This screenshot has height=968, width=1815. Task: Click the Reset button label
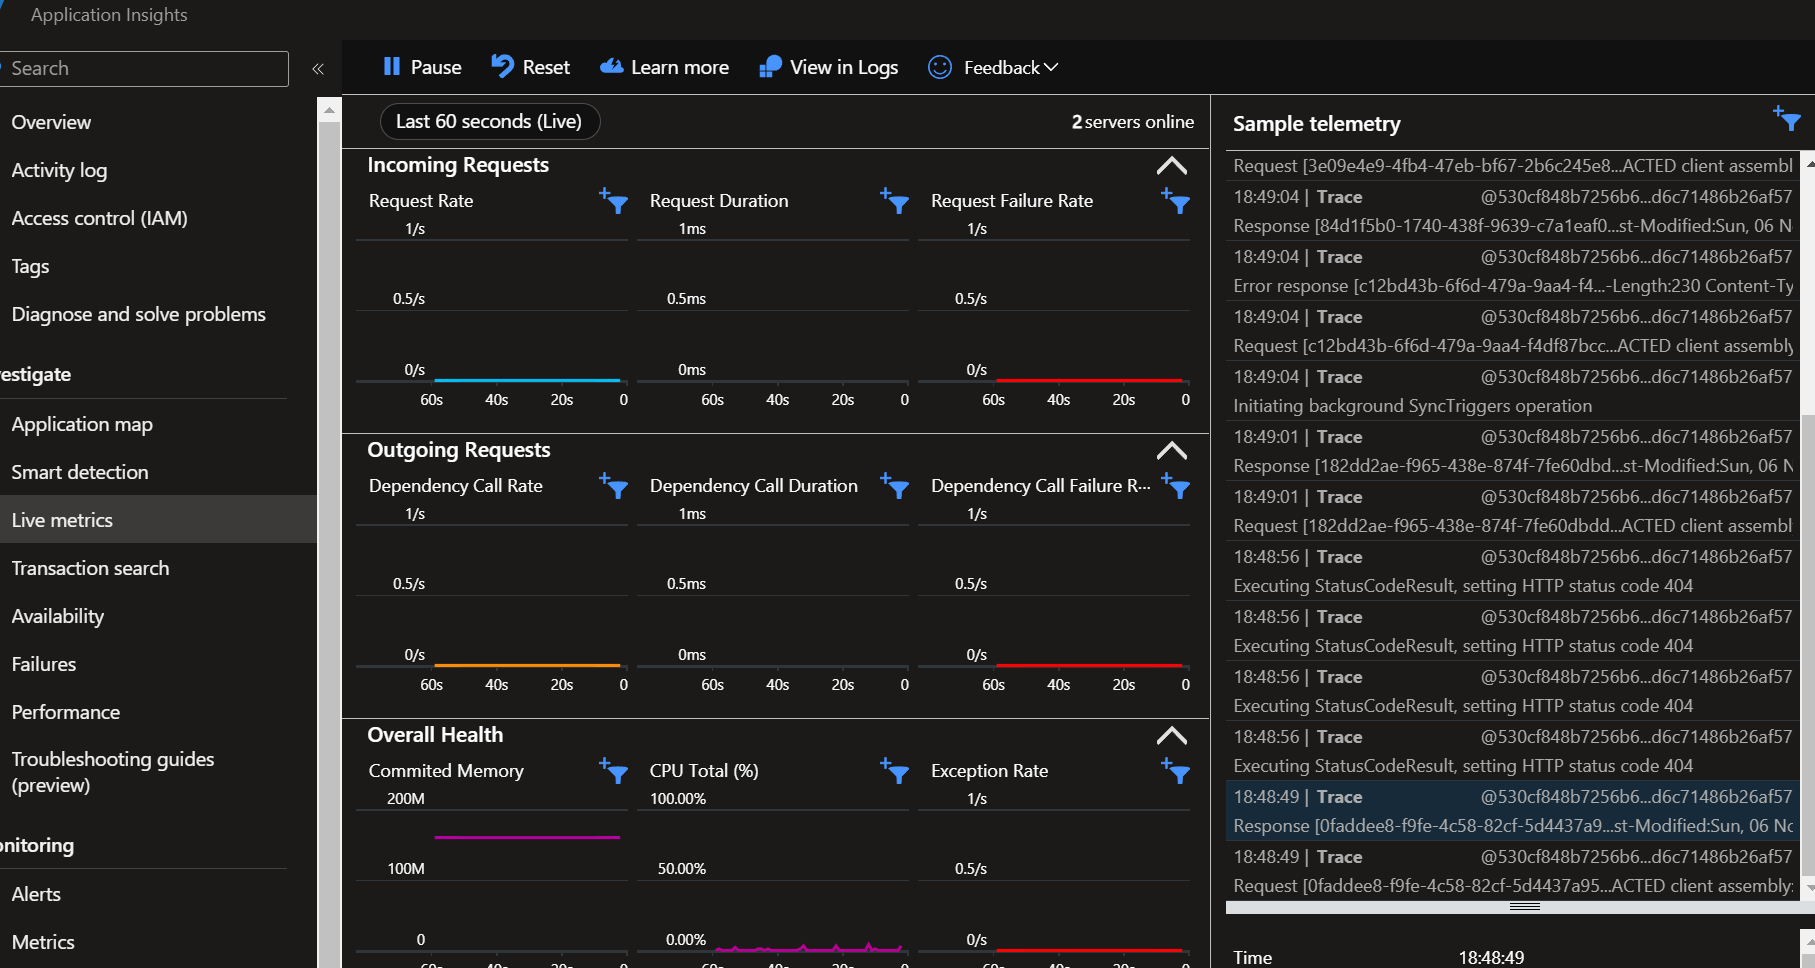tap(546, 67)
